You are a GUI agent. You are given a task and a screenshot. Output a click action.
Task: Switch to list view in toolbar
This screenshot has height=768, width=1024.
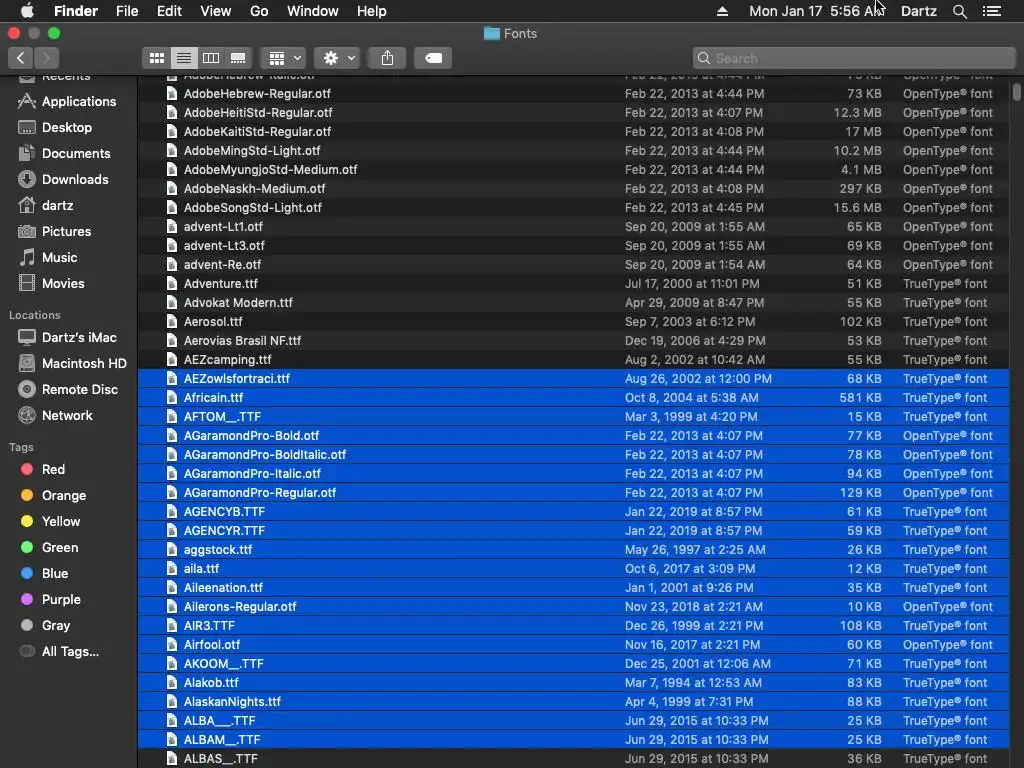pos(184,58)
